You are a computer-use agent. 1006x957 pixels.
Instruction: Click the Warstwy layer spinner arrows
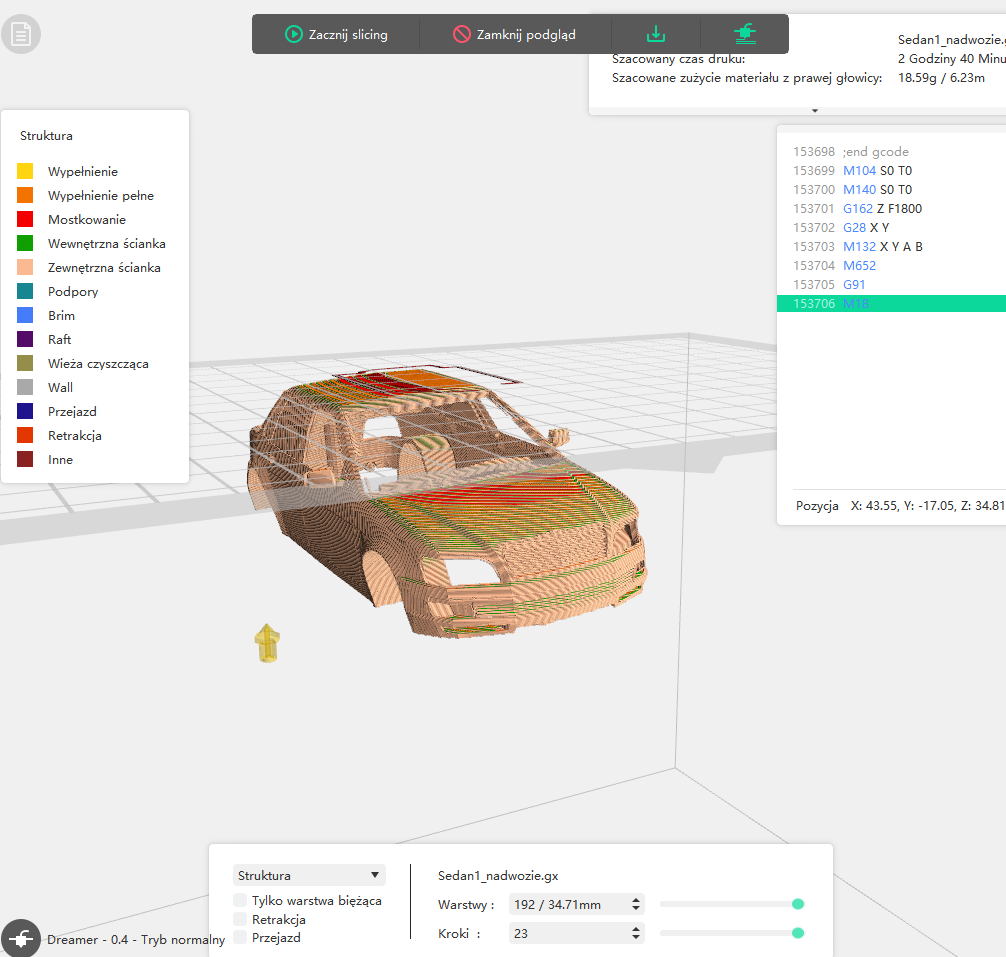click(636, 904)
